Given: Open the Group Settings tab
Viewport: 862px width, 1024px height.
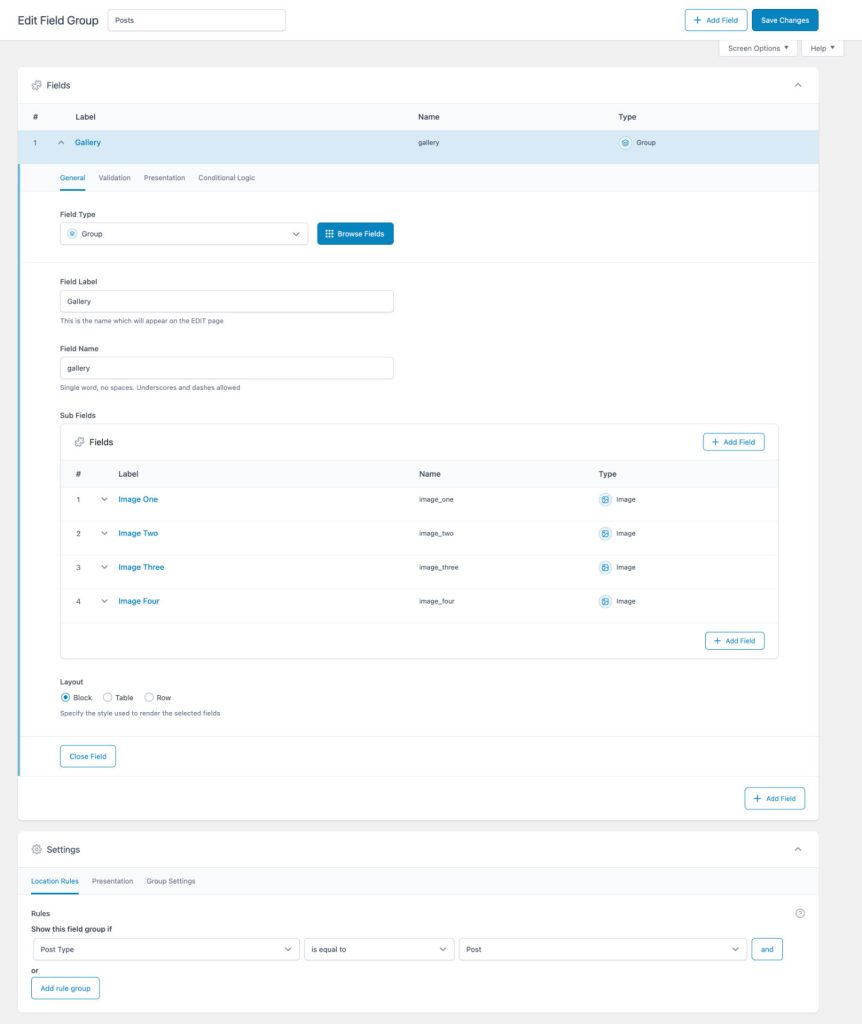Looking at the screenshot, I should coord(171,881).
